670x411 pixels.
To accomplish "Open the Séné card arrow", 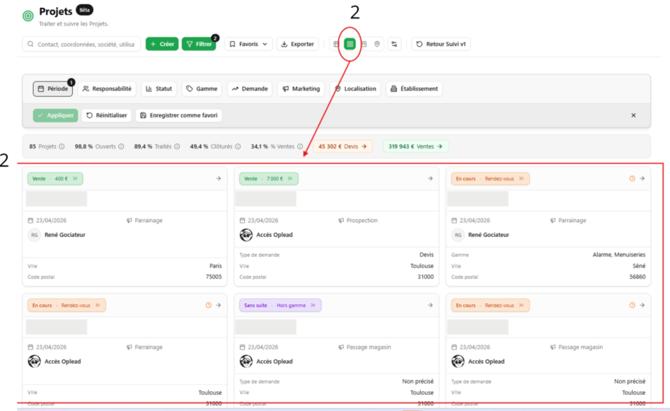I will [x=642, y=179].
